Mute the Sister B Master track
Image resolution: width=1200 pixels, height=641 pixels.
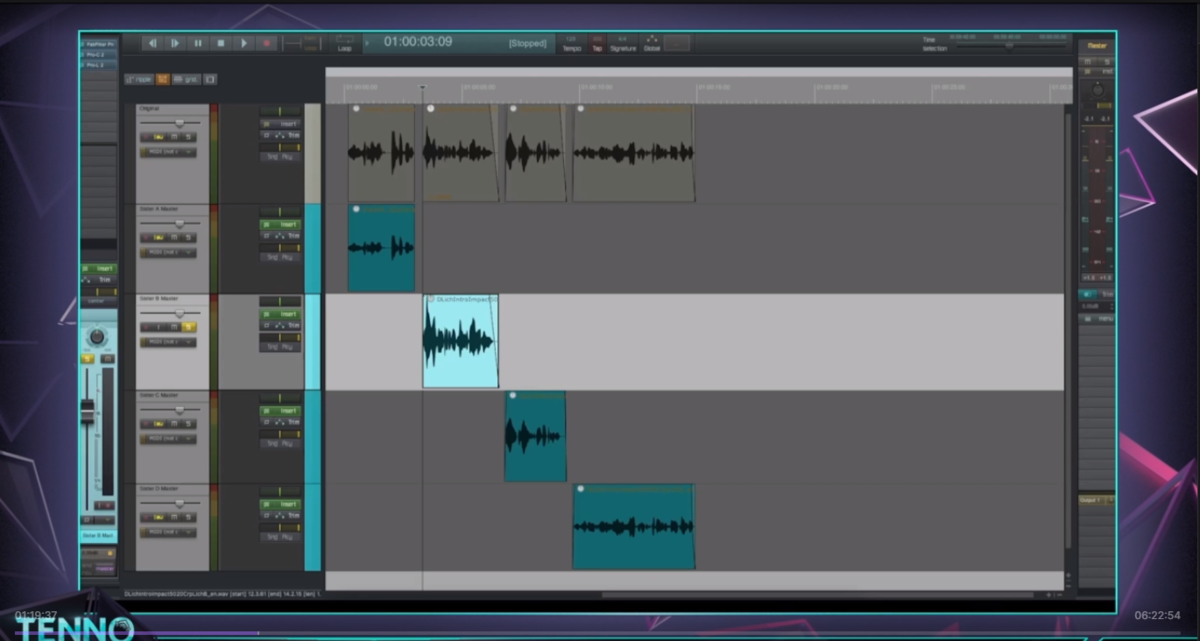tap(176, 327)
